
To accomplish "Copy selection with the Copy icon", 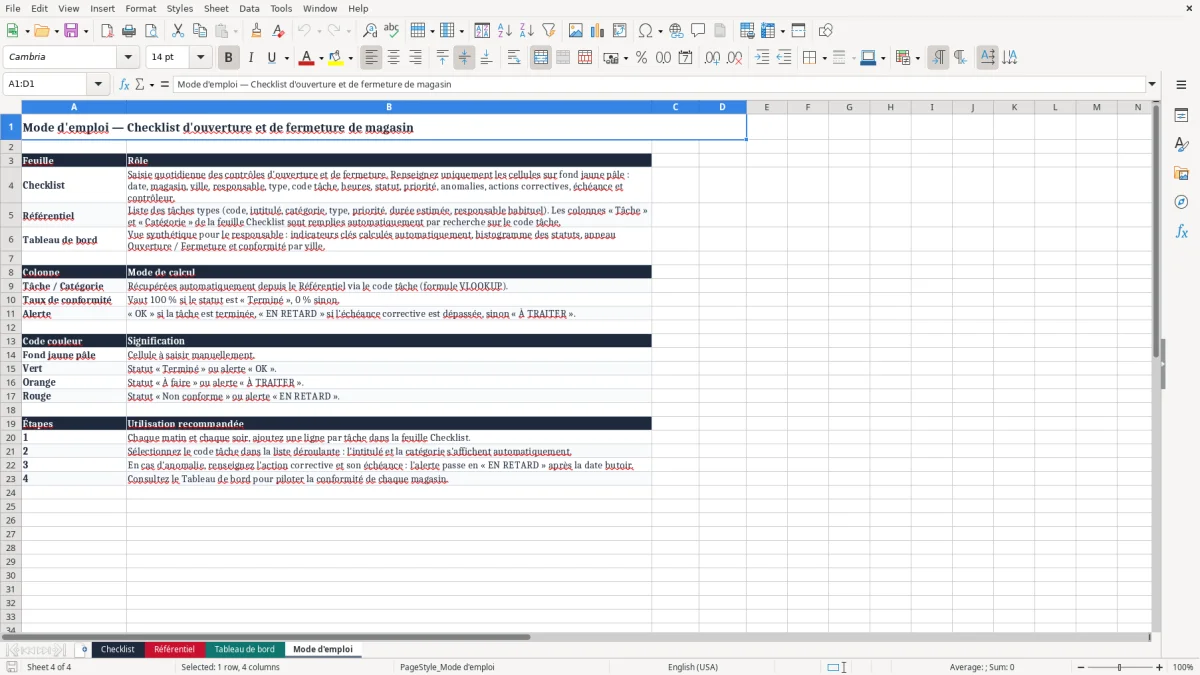I will [x=199, y=31].
